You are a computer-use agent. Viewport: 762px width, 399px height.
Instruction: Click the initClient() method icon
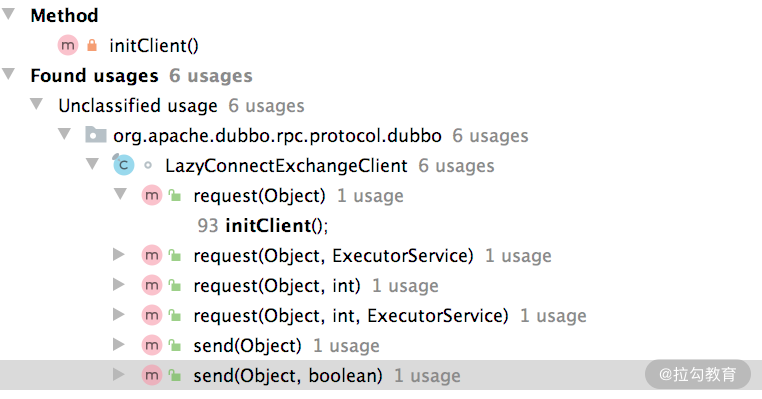[x=68, y=46]
